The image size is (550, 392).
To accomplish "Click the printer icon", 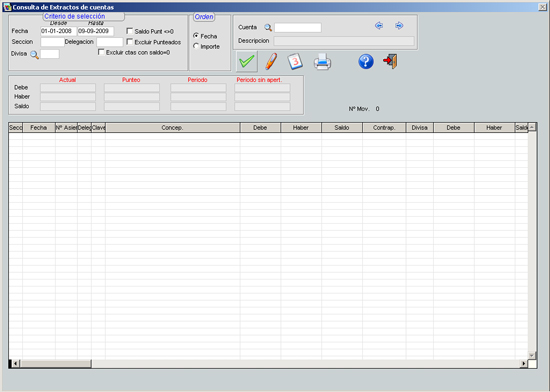I will tap(322, 62).
